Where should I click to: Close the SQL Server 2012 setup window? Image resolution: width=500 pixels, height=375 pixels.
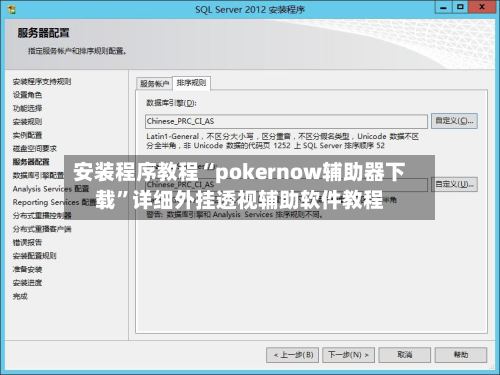pos(482,7)
